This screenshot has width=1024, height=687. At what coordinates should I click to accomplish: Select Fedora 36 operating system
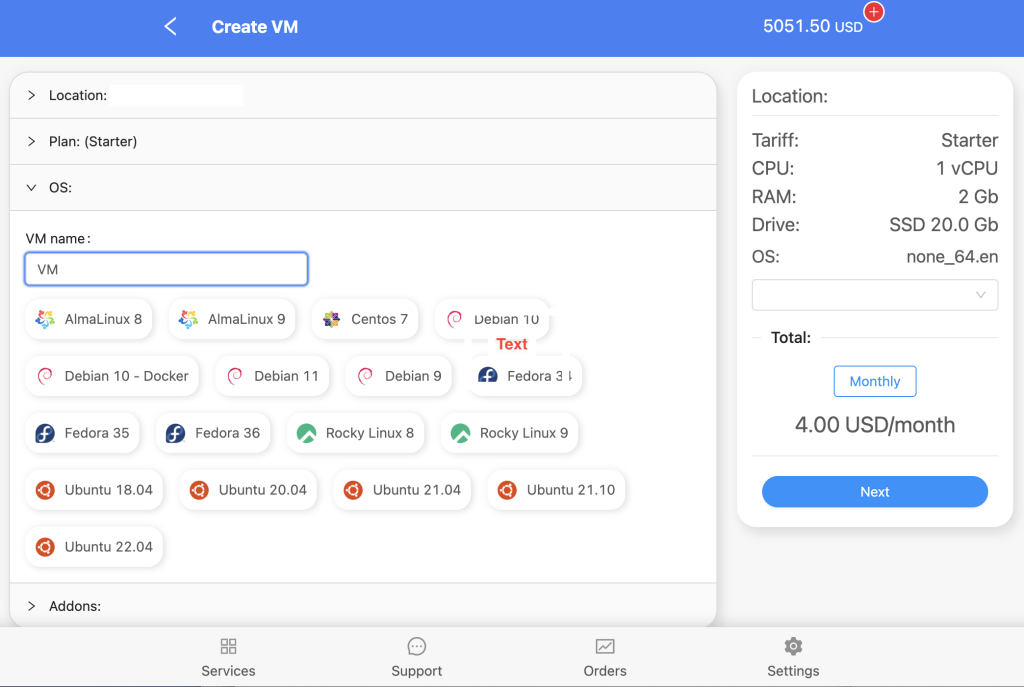[213, 433]
